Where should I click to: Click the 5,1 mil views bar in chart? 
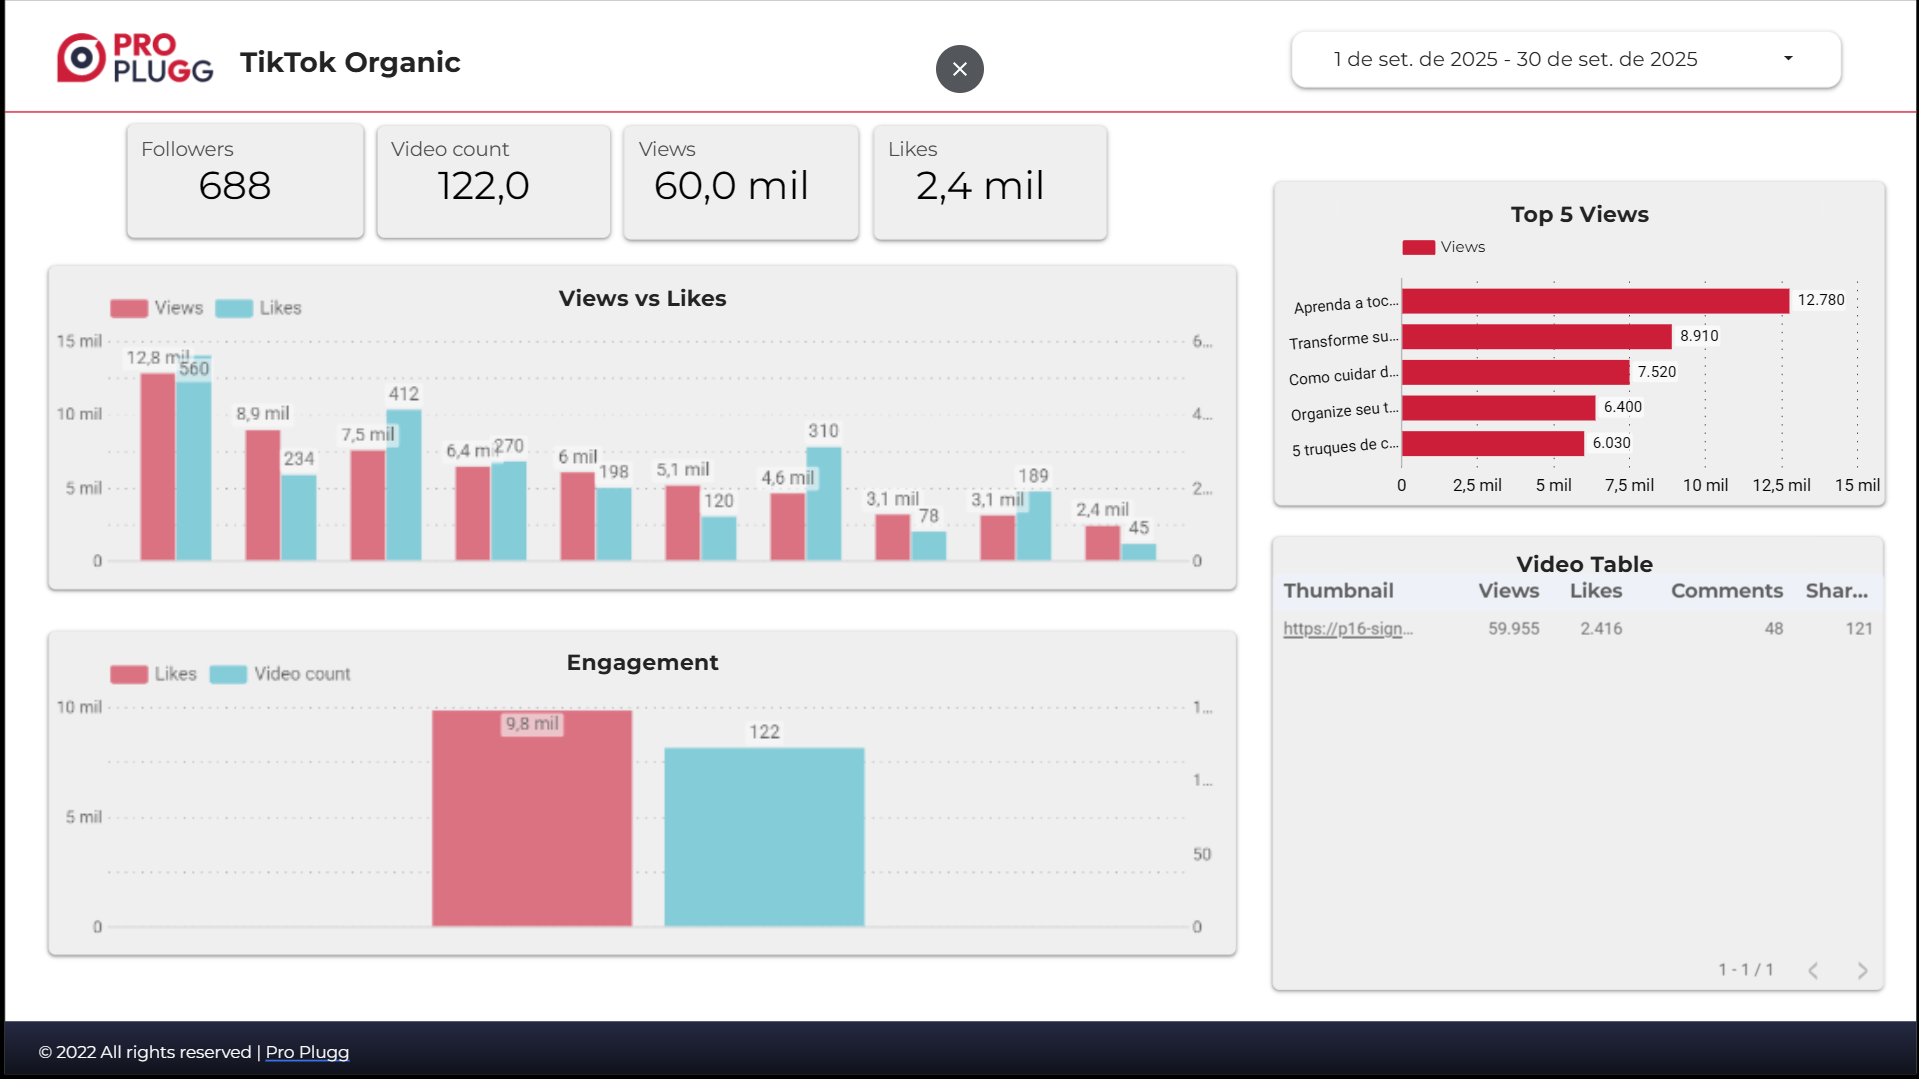[683, 523]
